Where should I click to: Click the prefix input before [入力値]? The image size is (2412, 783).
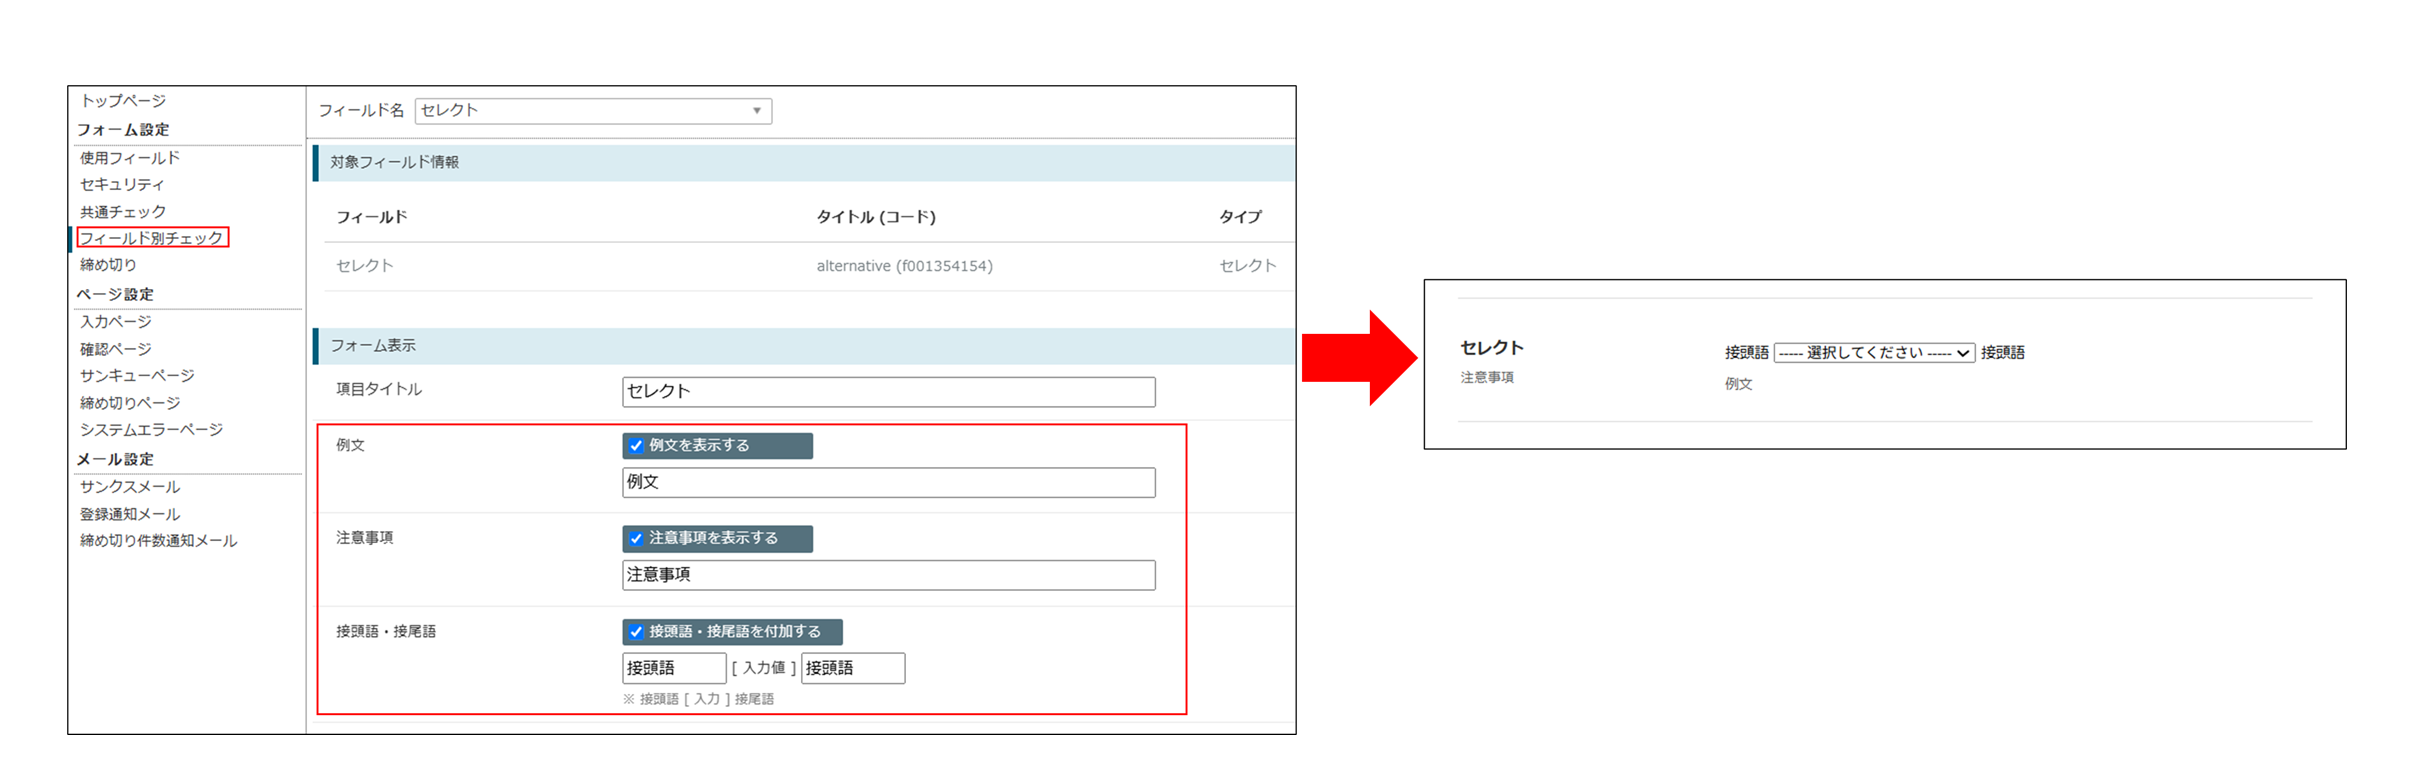tap(674, 668)
